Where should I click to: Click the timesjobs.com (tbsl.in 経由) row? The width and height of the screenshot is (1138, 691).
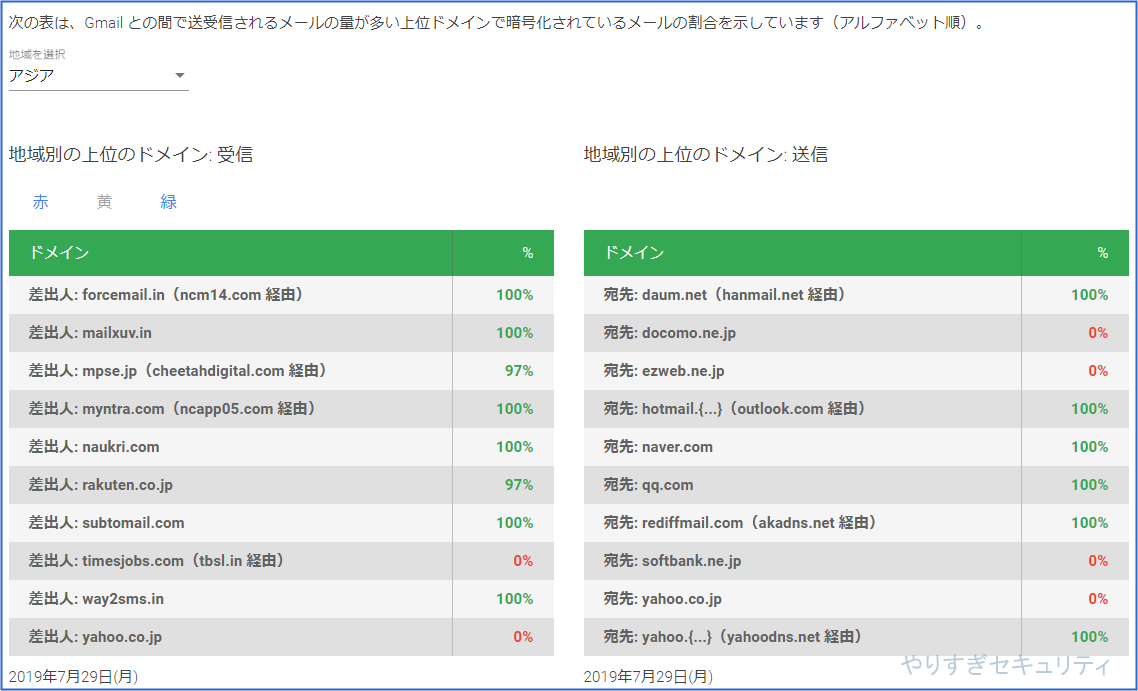tap(281, 560)
